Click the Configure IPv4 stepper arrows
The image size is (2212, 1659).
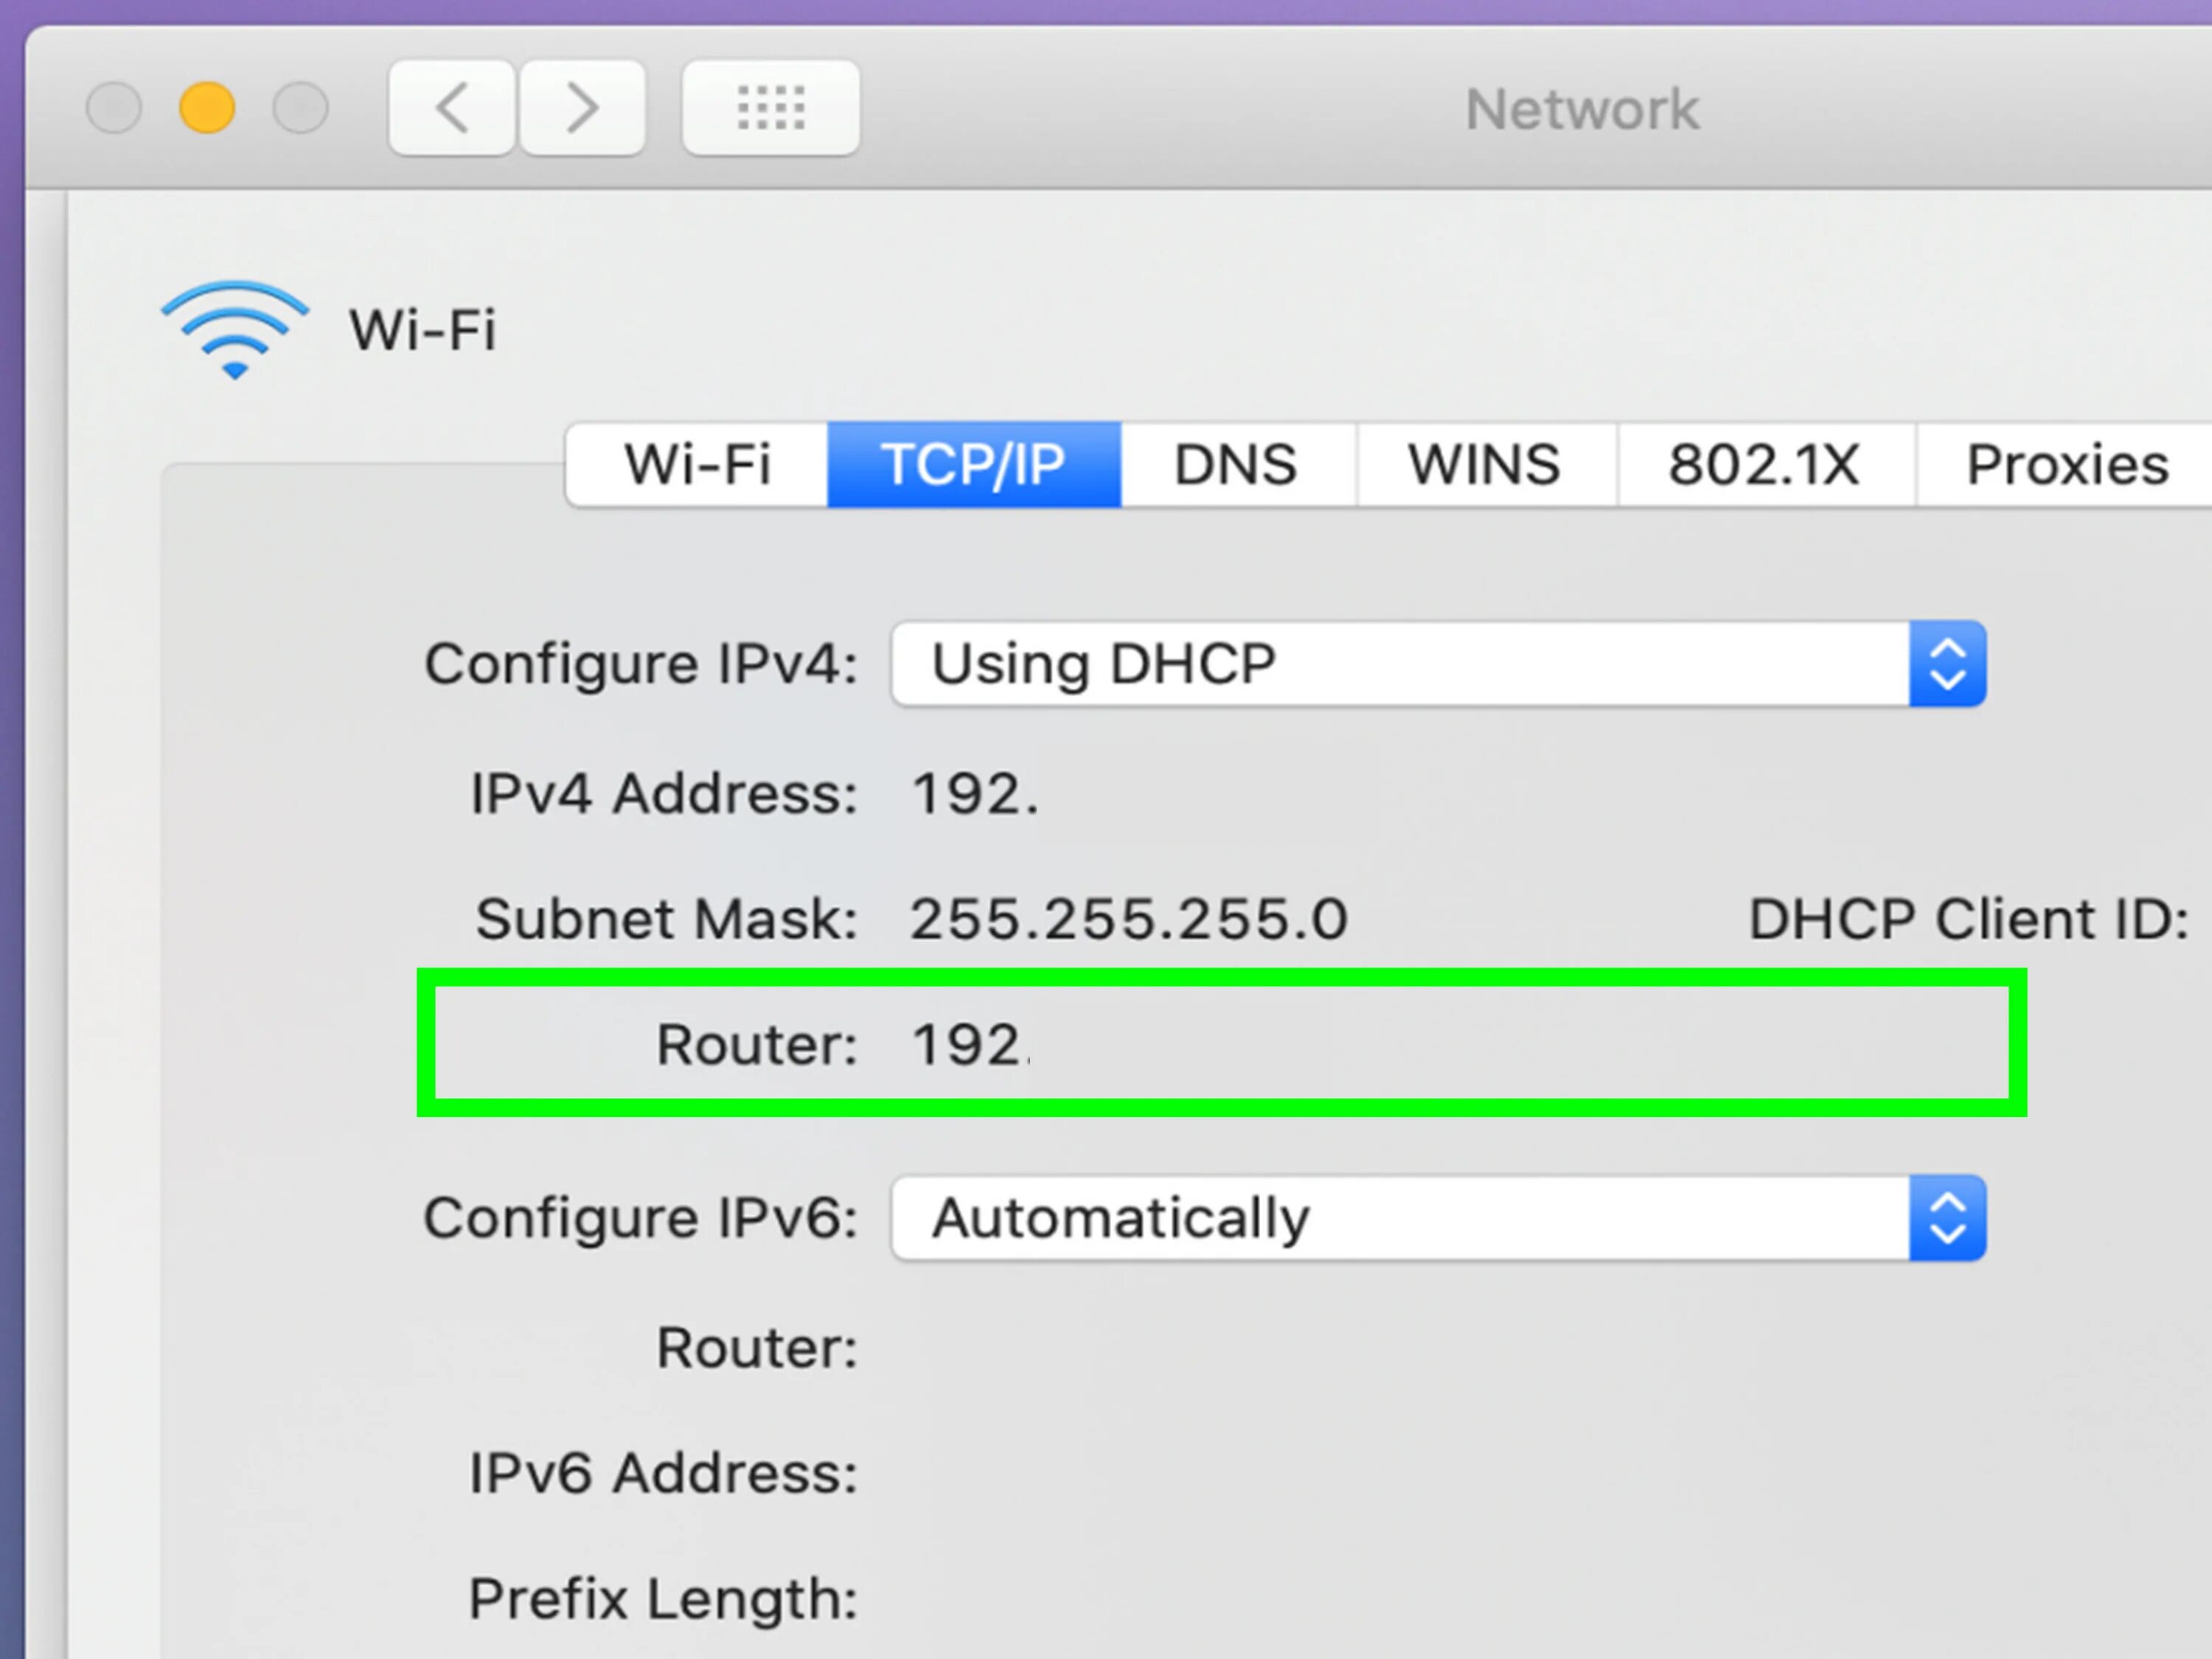click(x=1947, y=664)
